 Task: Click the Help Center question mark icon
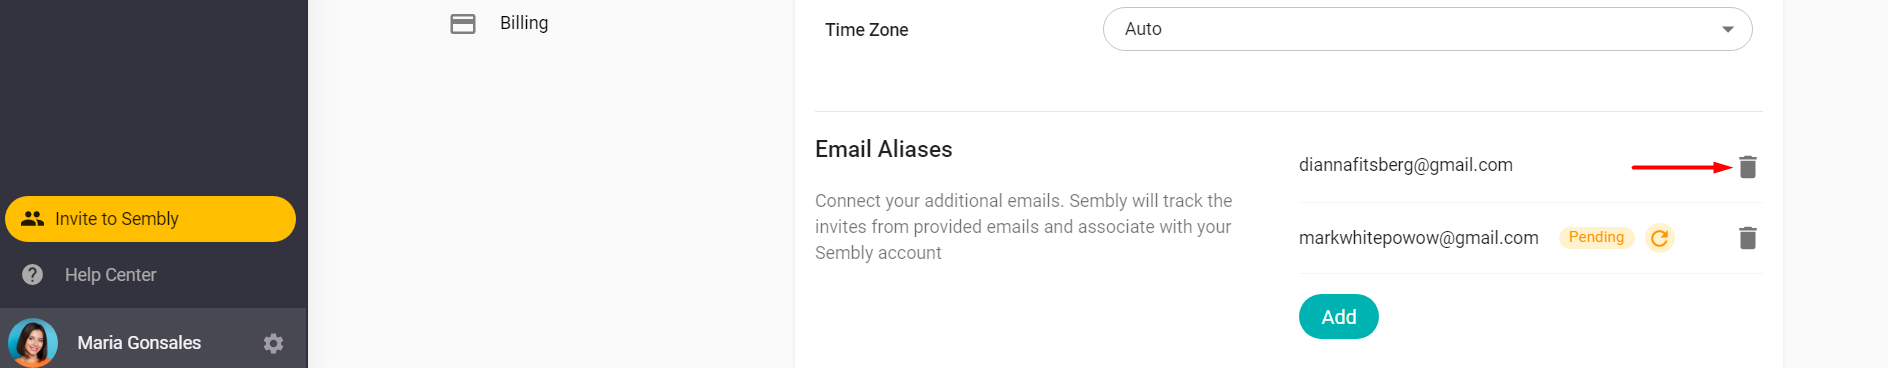tap(33, 275)
